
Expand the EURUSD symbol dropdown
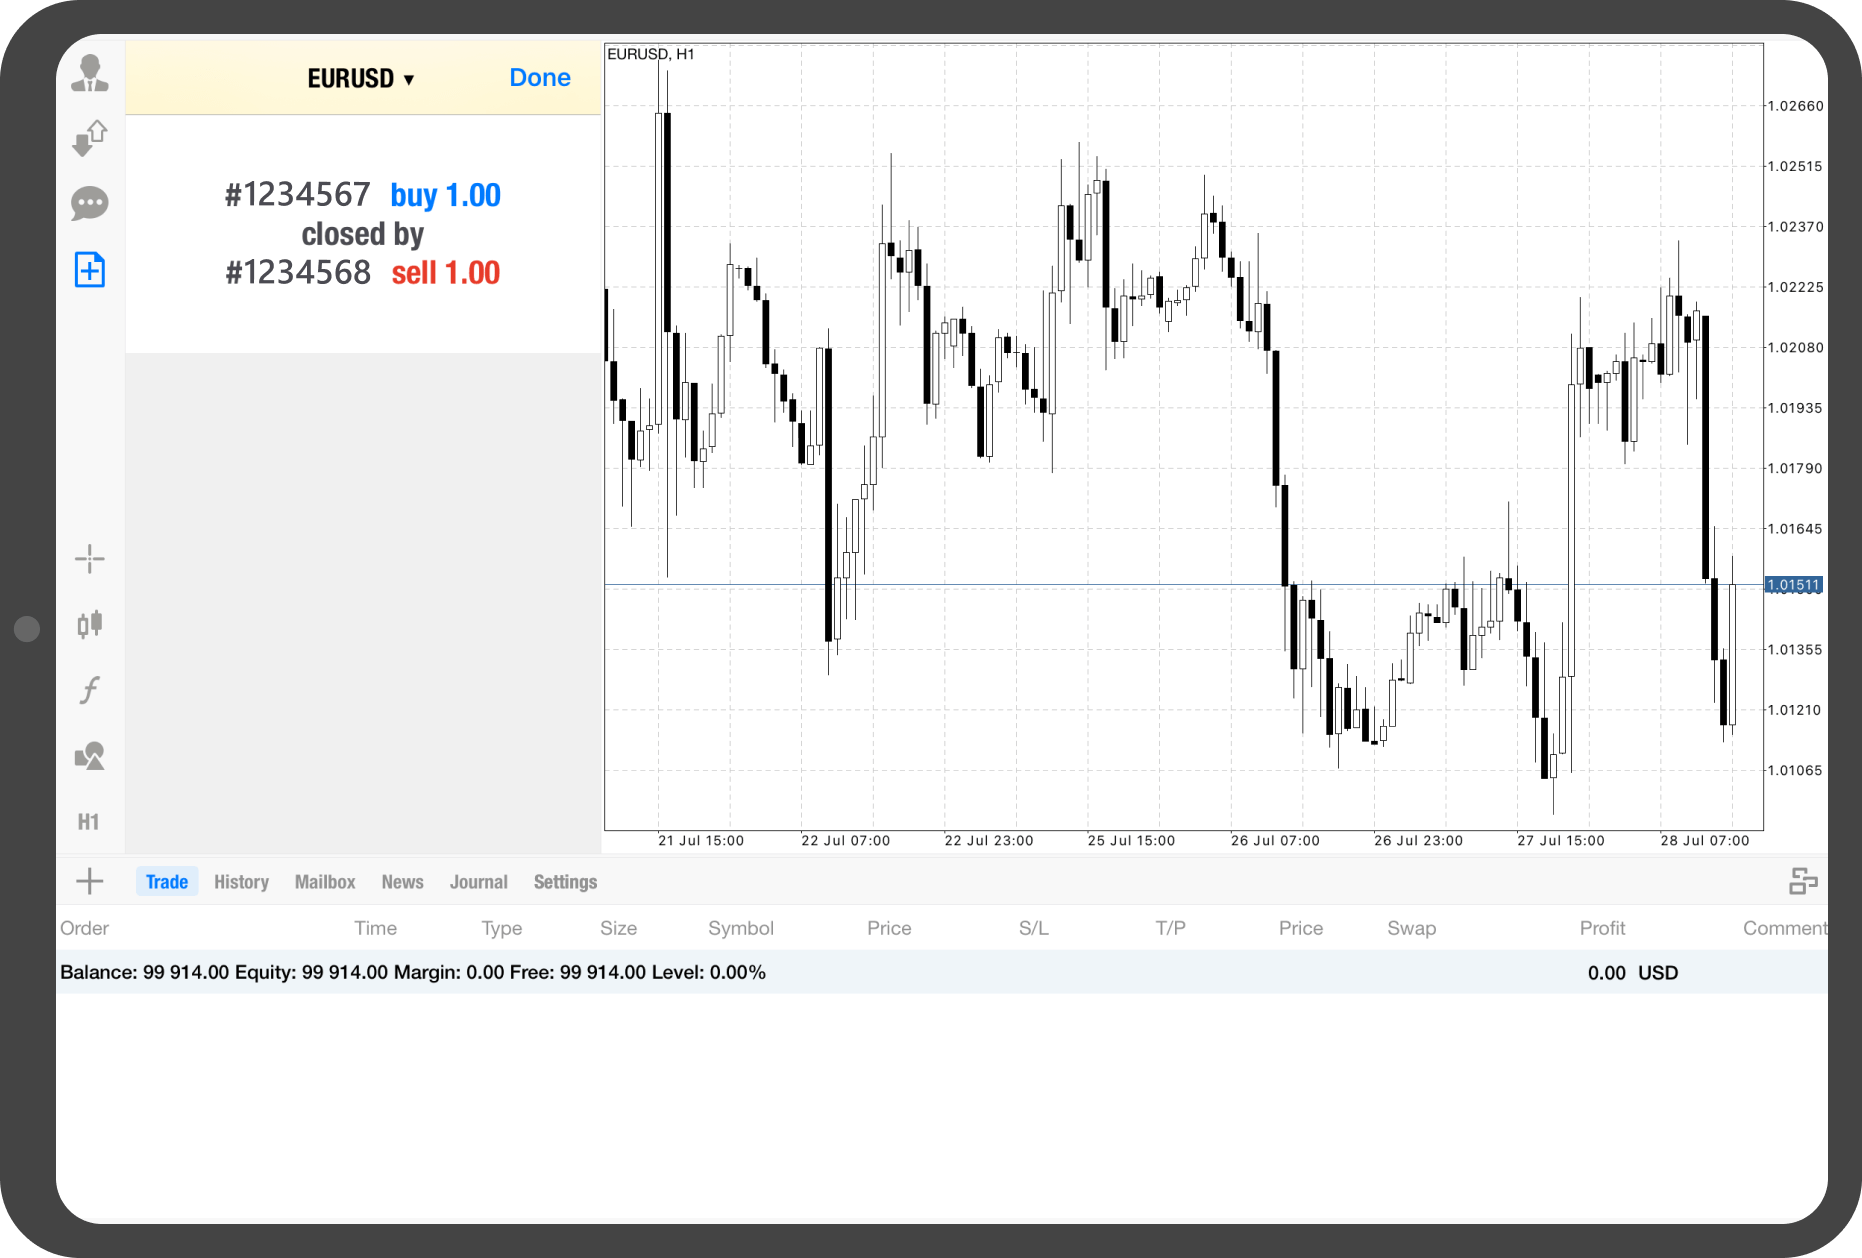361,78
